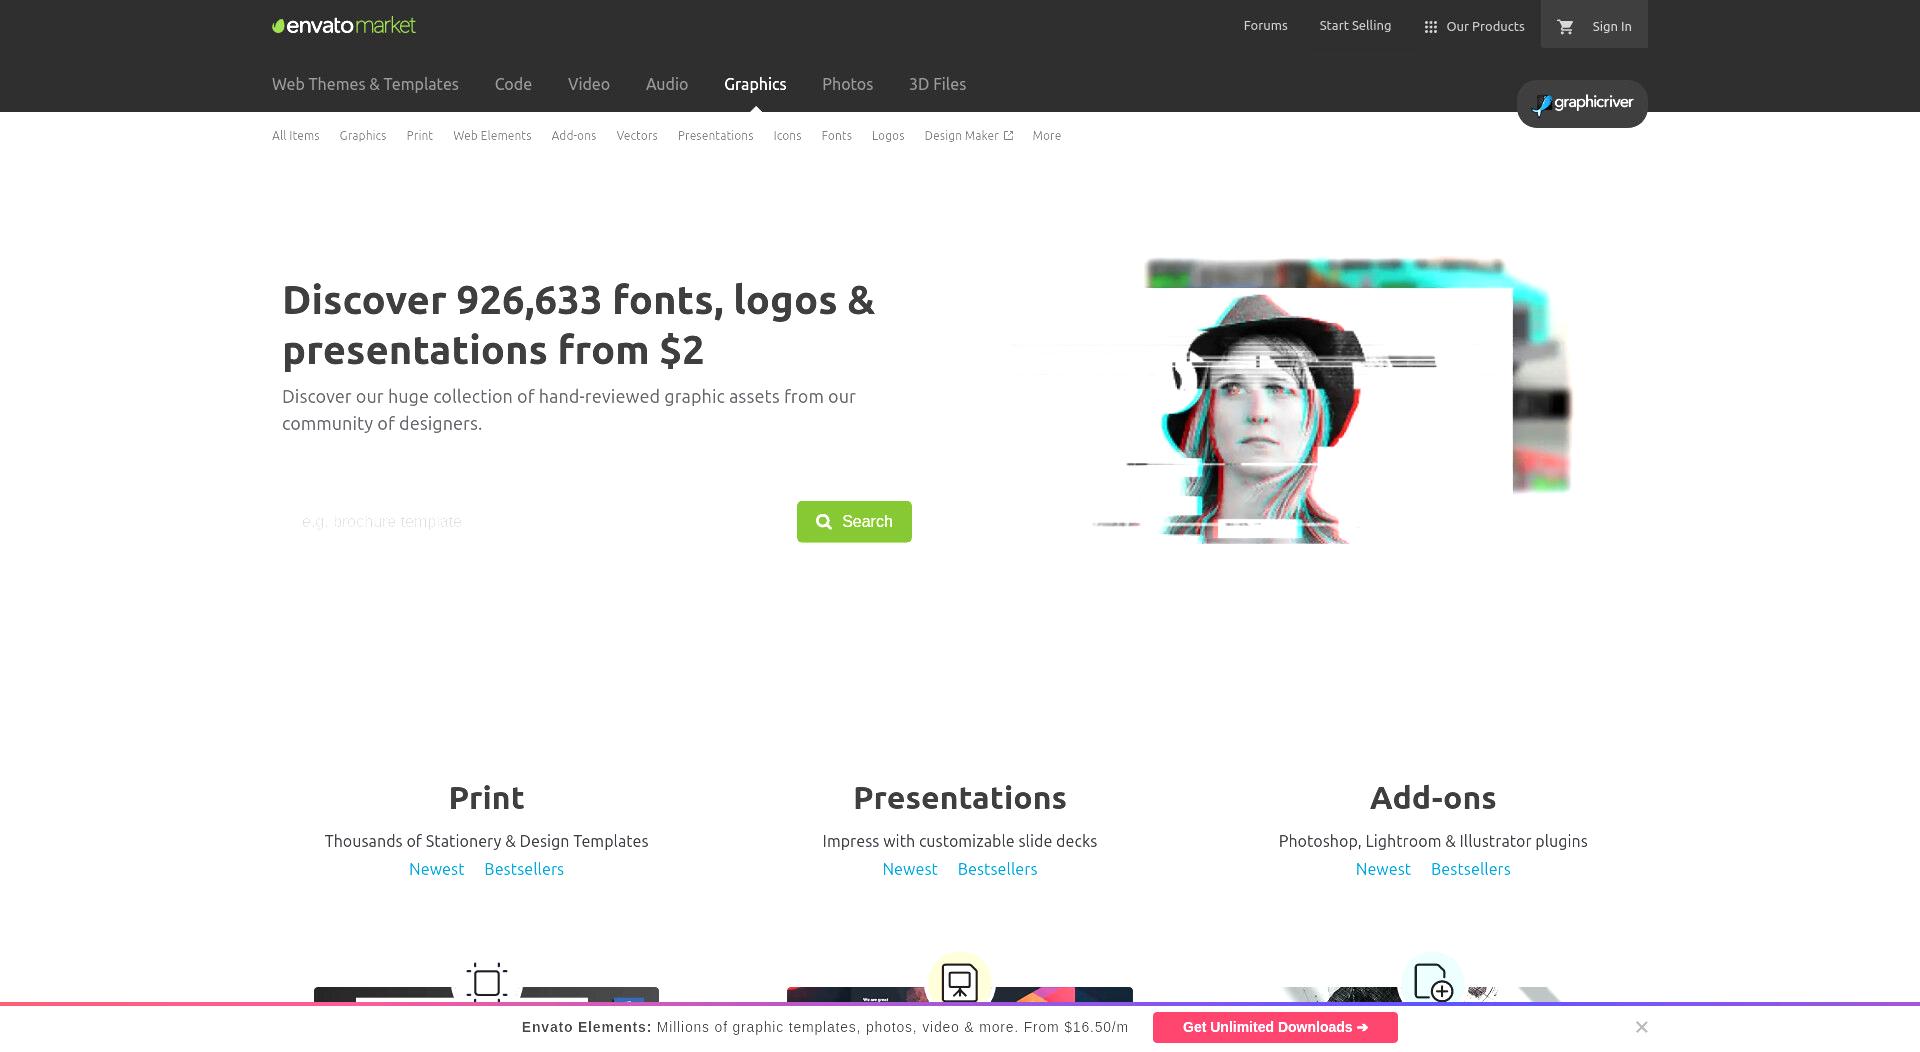
Task: Open the Forums link
Action: (x=1265, y=26)
